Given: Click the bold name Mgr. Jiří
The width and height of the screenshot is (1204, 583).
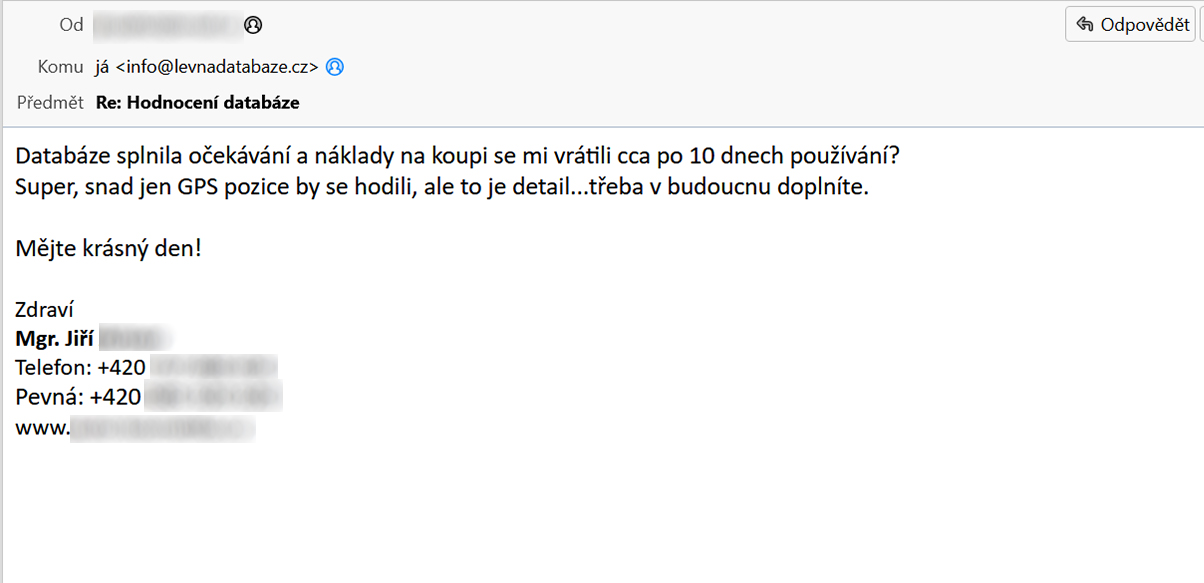Looking at the screenshot, I should pos(55,338).
